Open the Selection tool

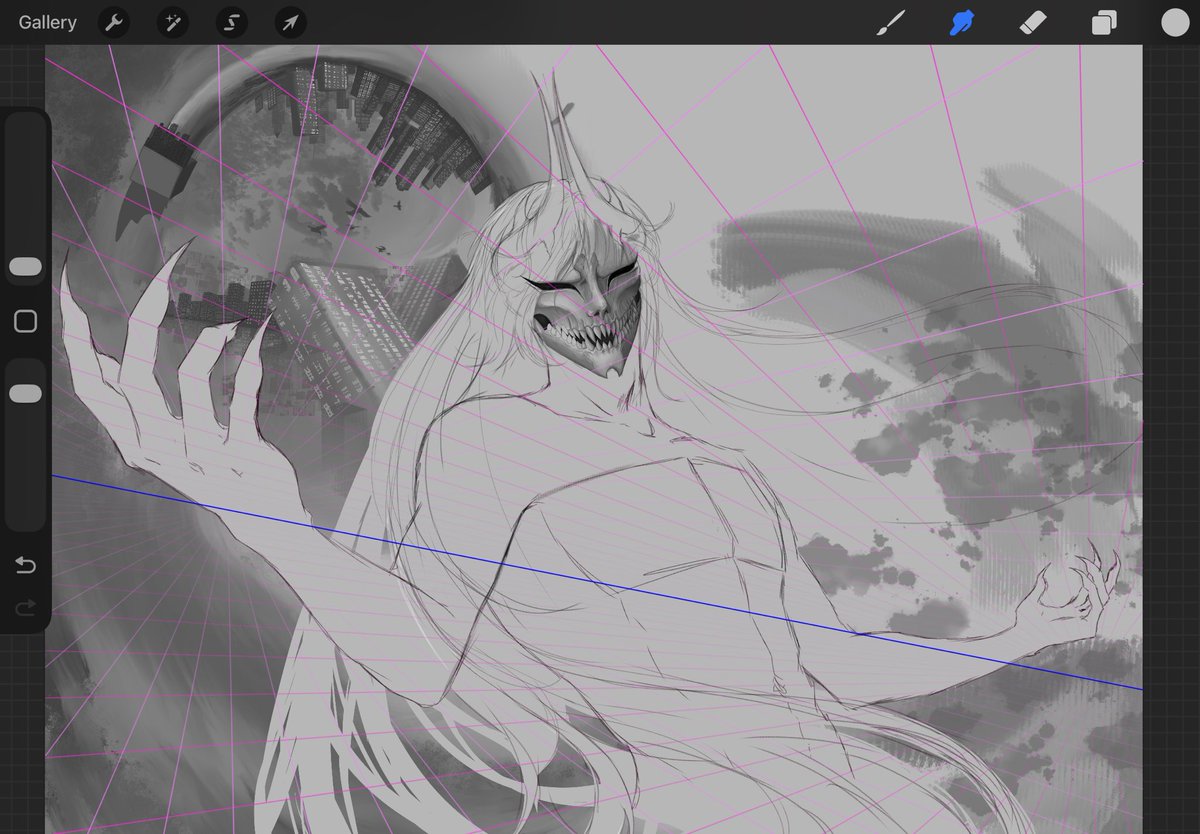[232, 22]
